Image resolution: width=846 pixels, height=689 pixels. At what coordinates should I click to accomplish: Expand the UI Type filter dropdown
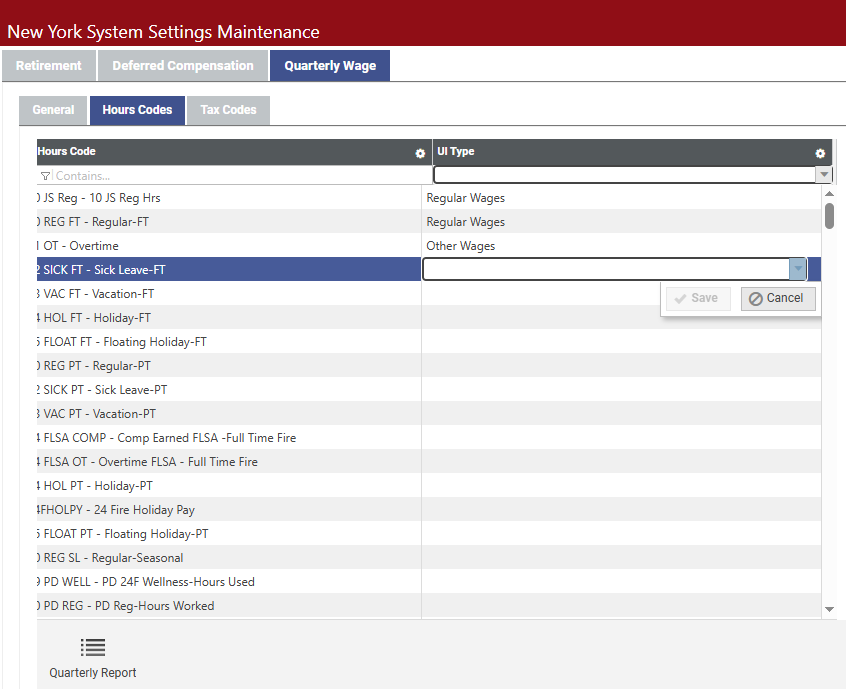pyautogui.click(x=824, y=175)
